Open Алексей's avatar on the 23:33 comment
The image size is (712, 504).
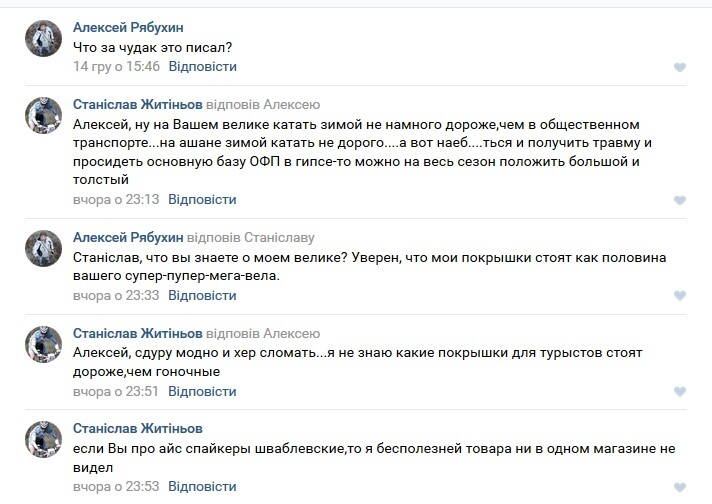point(43,248)
